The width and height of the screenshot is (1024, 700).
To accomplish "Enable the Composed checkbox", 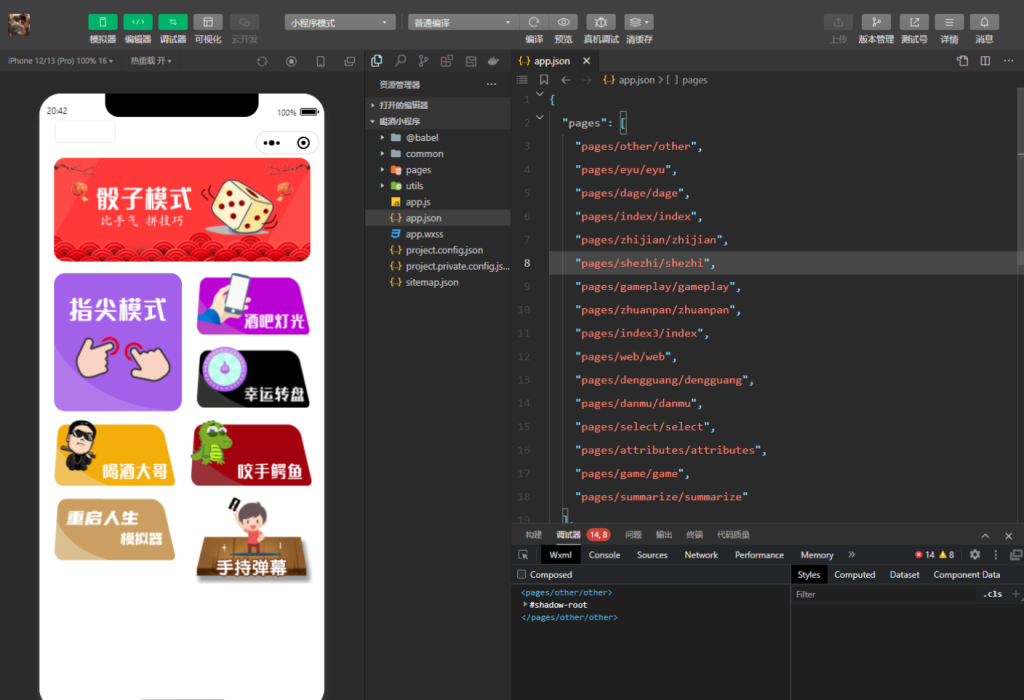I will click(x=521, y=575).
